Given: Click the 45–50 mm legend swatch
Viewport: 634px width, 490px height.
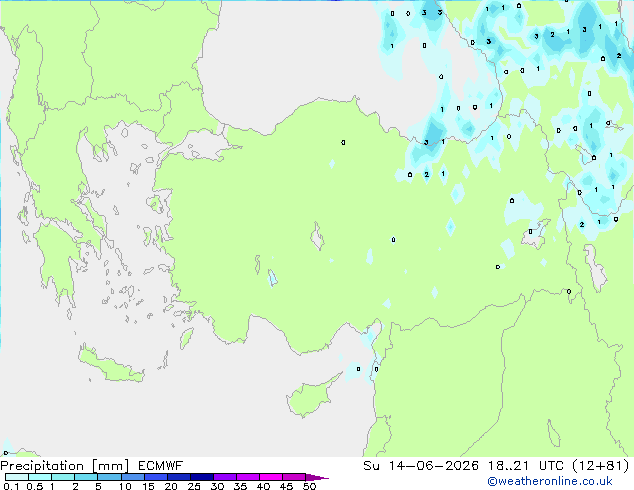Looking at the screenshot, I should coord(294,477).
